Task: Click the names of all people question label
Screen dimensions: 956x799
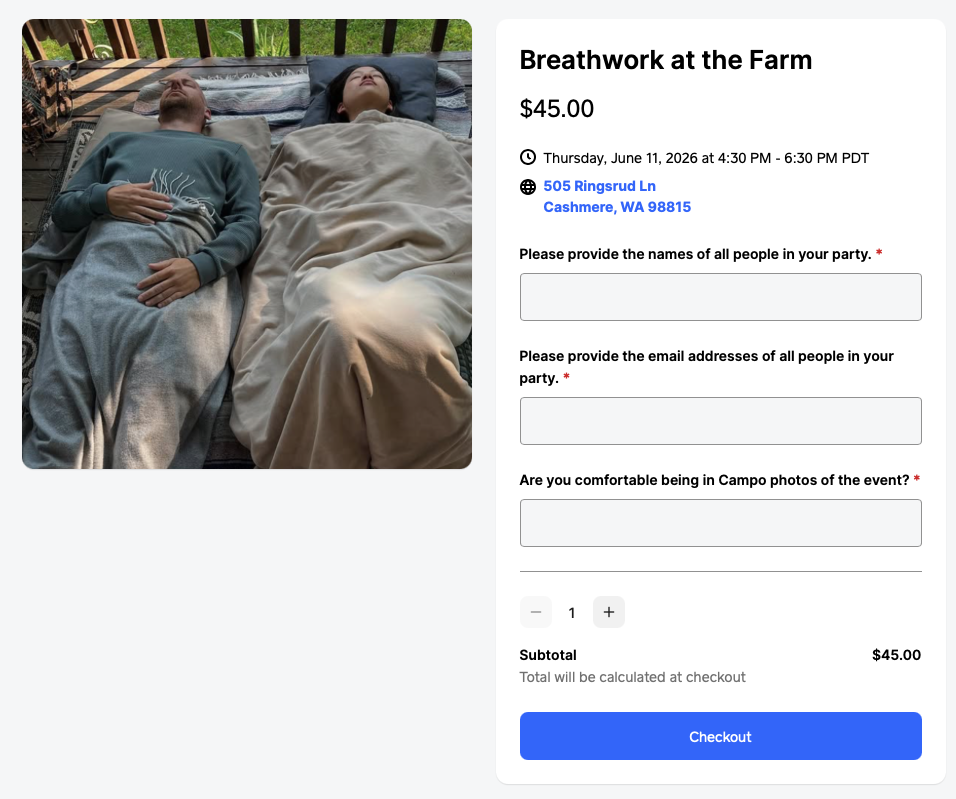Action: (695, 254)
